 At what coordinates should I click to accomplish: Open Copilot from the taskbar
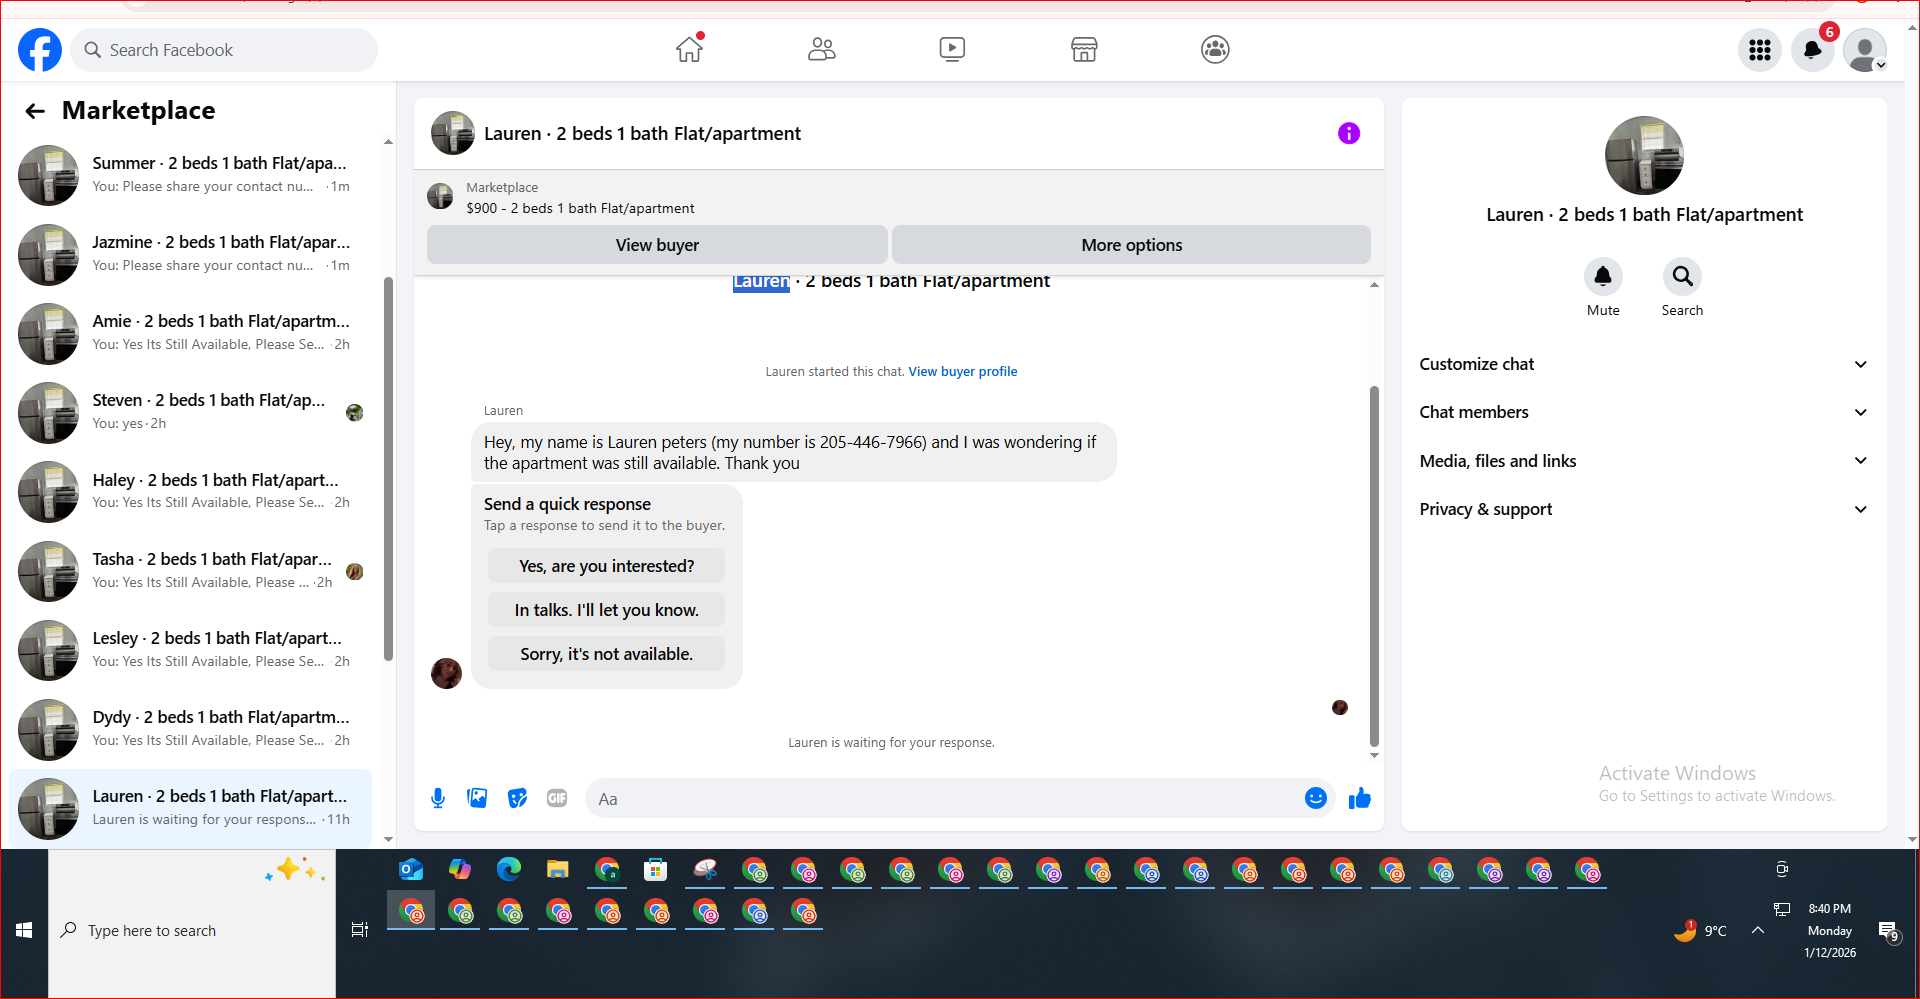point(460,870)
